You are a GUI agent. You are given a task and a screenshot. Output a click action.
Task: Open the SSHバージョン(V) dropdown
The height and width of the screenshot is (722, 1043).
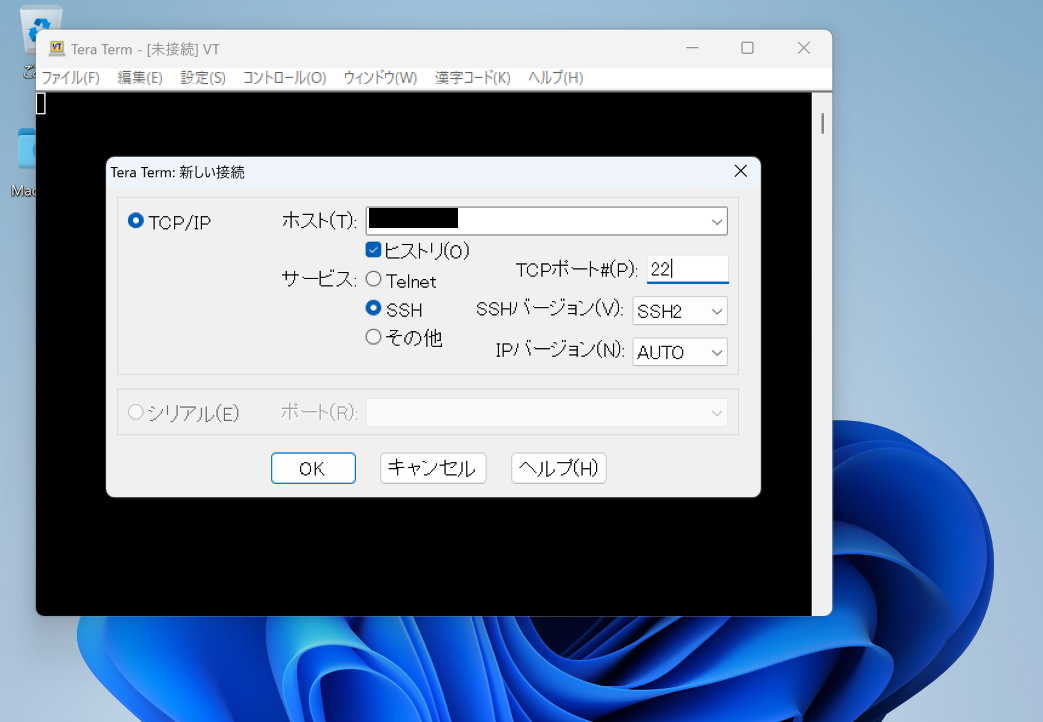pos(680,311)
